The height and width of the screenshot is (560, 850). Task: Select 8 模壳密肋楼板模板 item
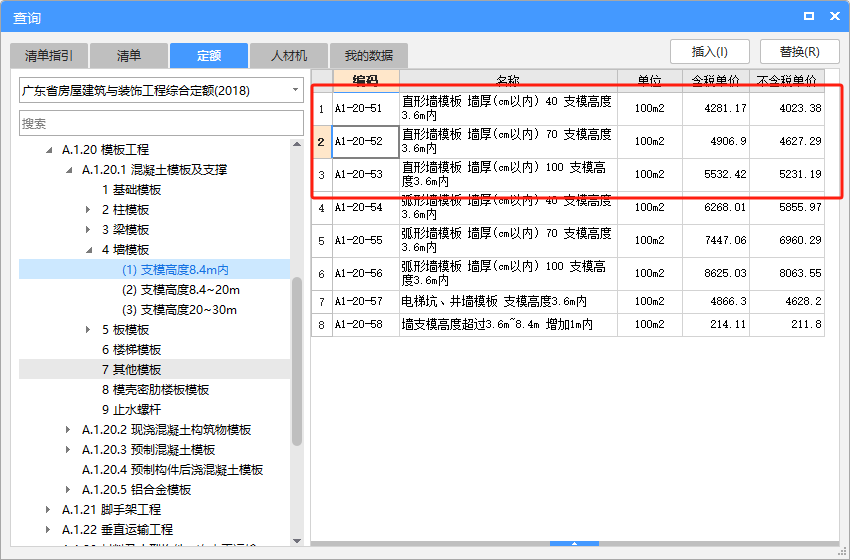pos(156,390)
